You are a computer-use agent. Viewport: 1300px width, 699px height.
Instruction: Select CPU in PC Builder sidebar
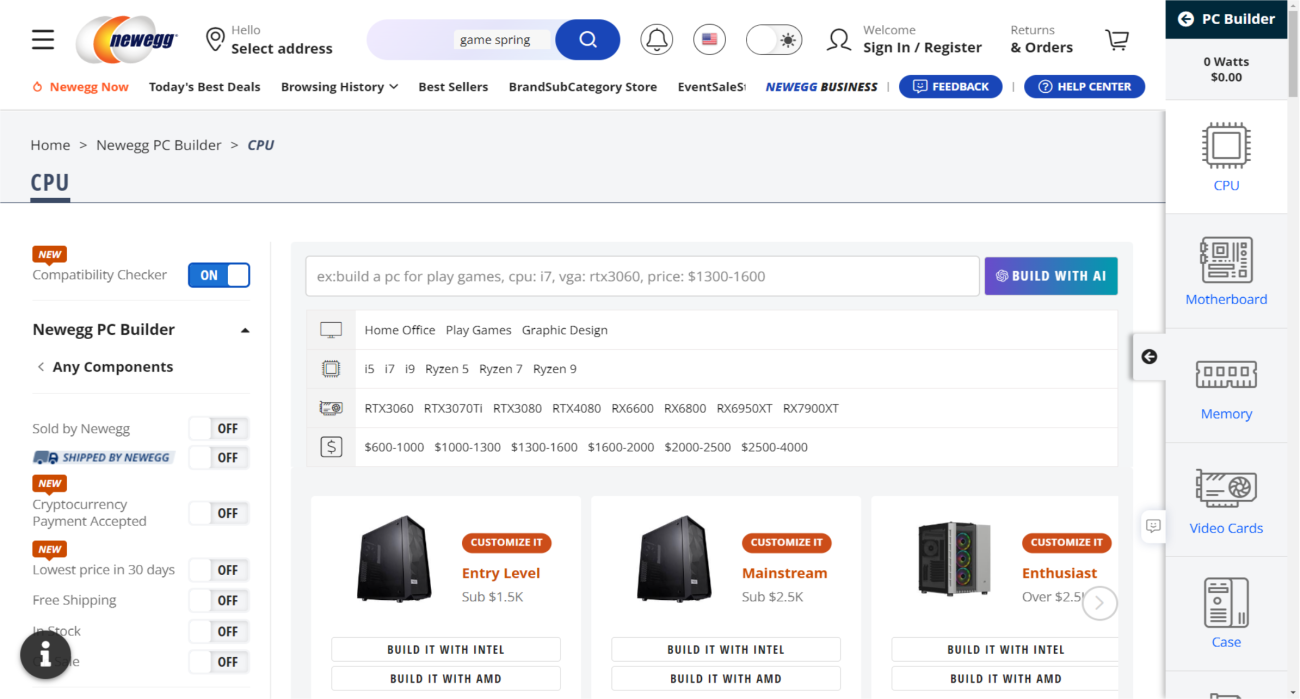coord(1226,157)
